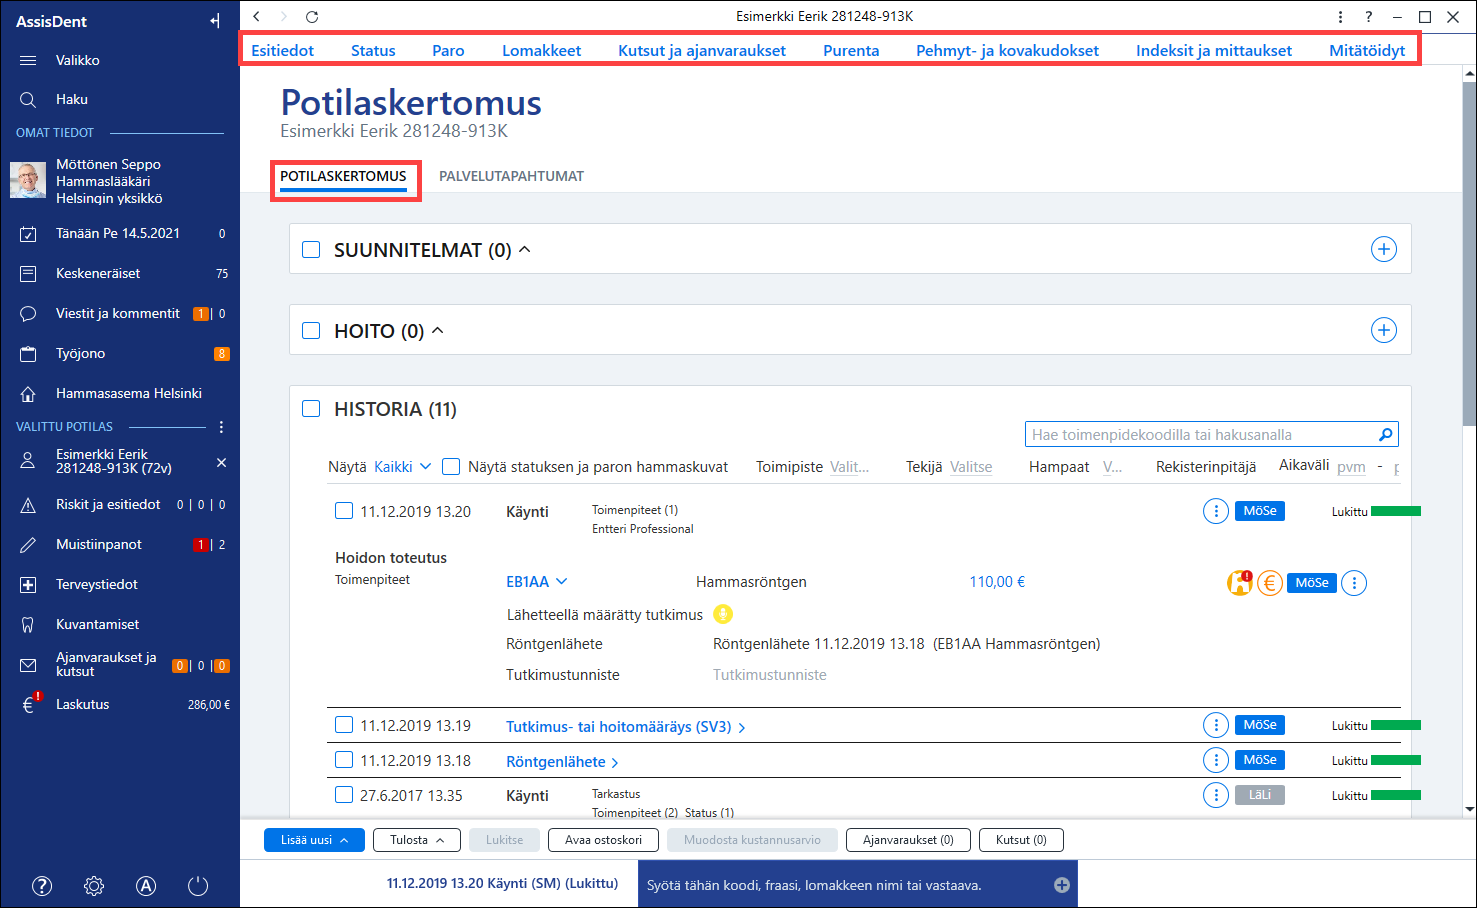Viewport: 1477px width, 908px height.
Task: Click the orange euro icon on EB1AA row
Action: pyautogui.click(x=1270, y=583)
